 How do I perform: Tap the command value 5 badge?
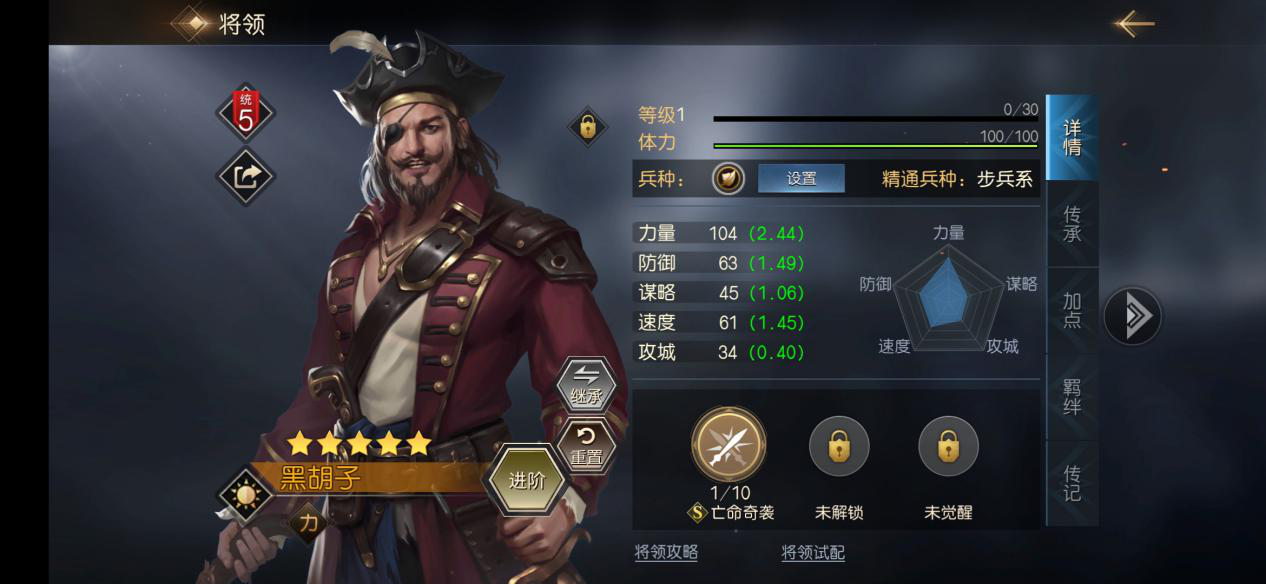tap(246, 113)
